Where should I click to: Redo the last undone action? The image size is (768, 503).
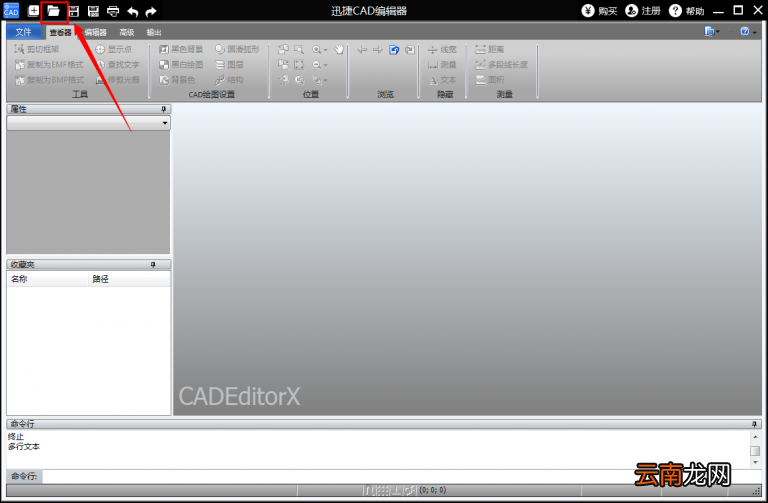[x=151, y=11]
